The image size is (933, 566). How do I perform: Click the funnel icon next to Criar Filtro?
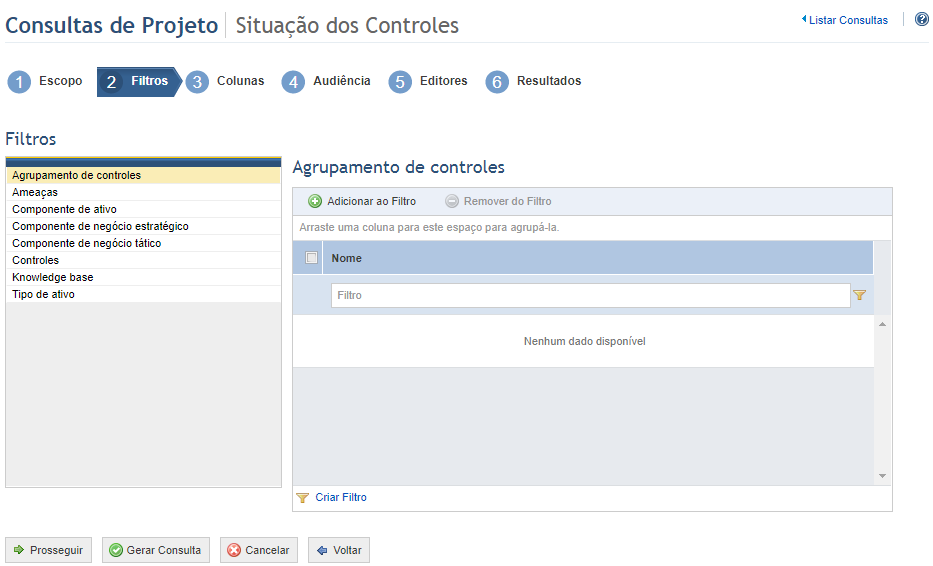(302, 498)
